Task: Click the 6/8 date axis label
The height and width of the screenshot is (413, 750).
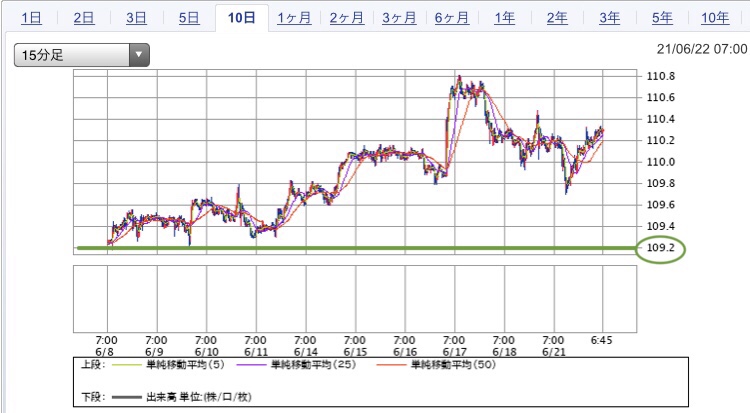Action: point(104,352)
